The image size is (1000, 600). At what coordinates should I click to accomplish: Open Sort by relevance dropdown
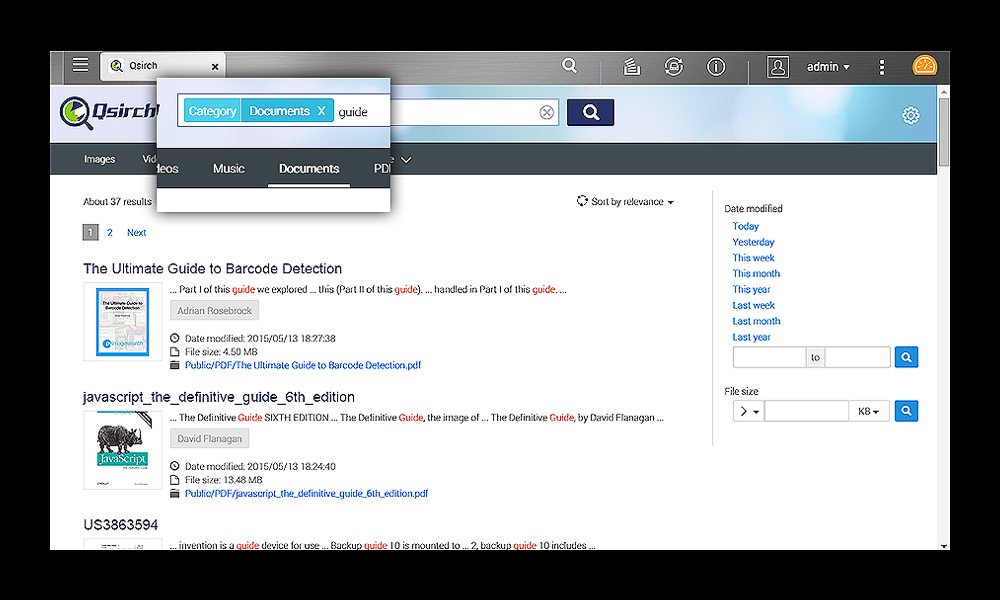pos(625,201)
